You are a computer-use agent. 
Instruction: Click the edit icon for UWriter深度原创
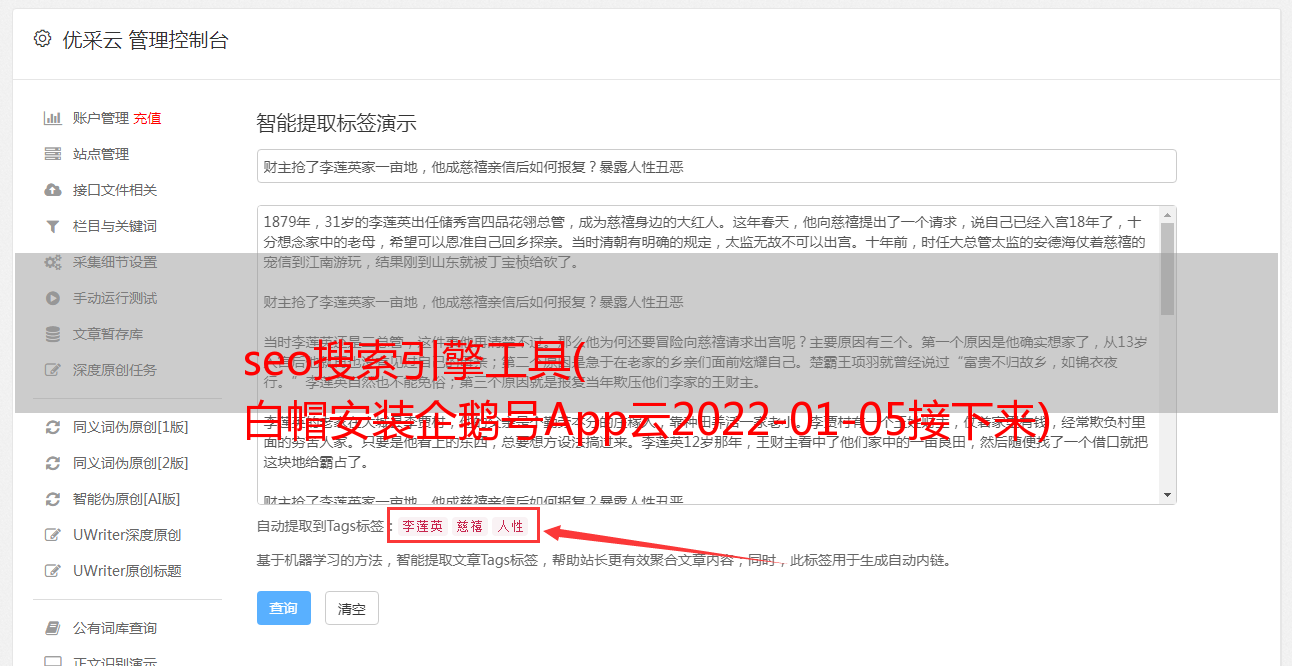tap(53, 535)
